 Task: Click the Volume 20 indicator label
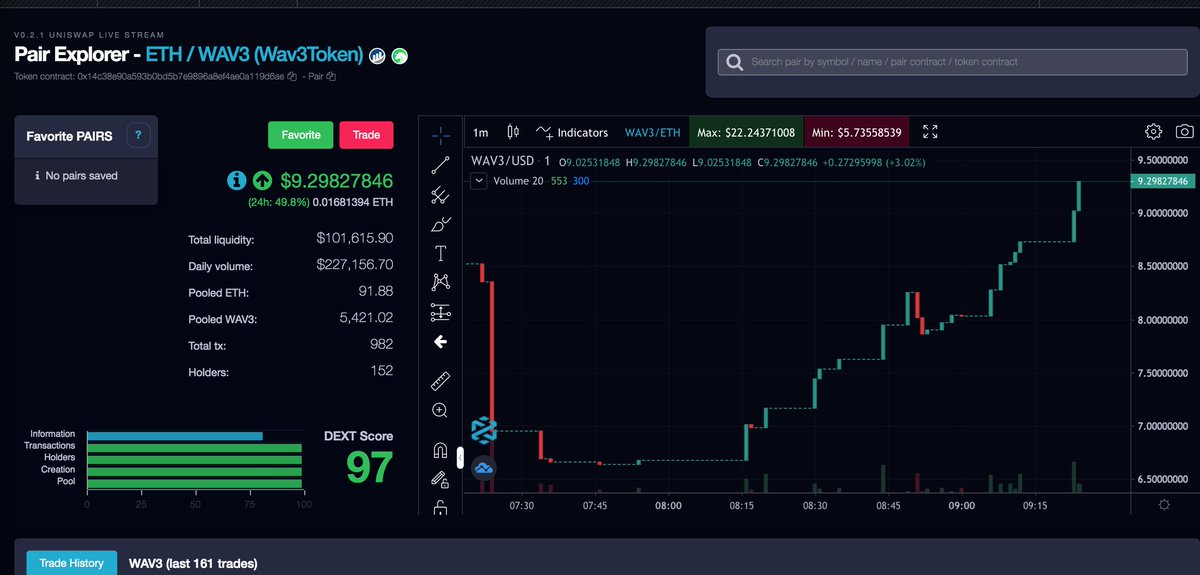tap(518, 181)
